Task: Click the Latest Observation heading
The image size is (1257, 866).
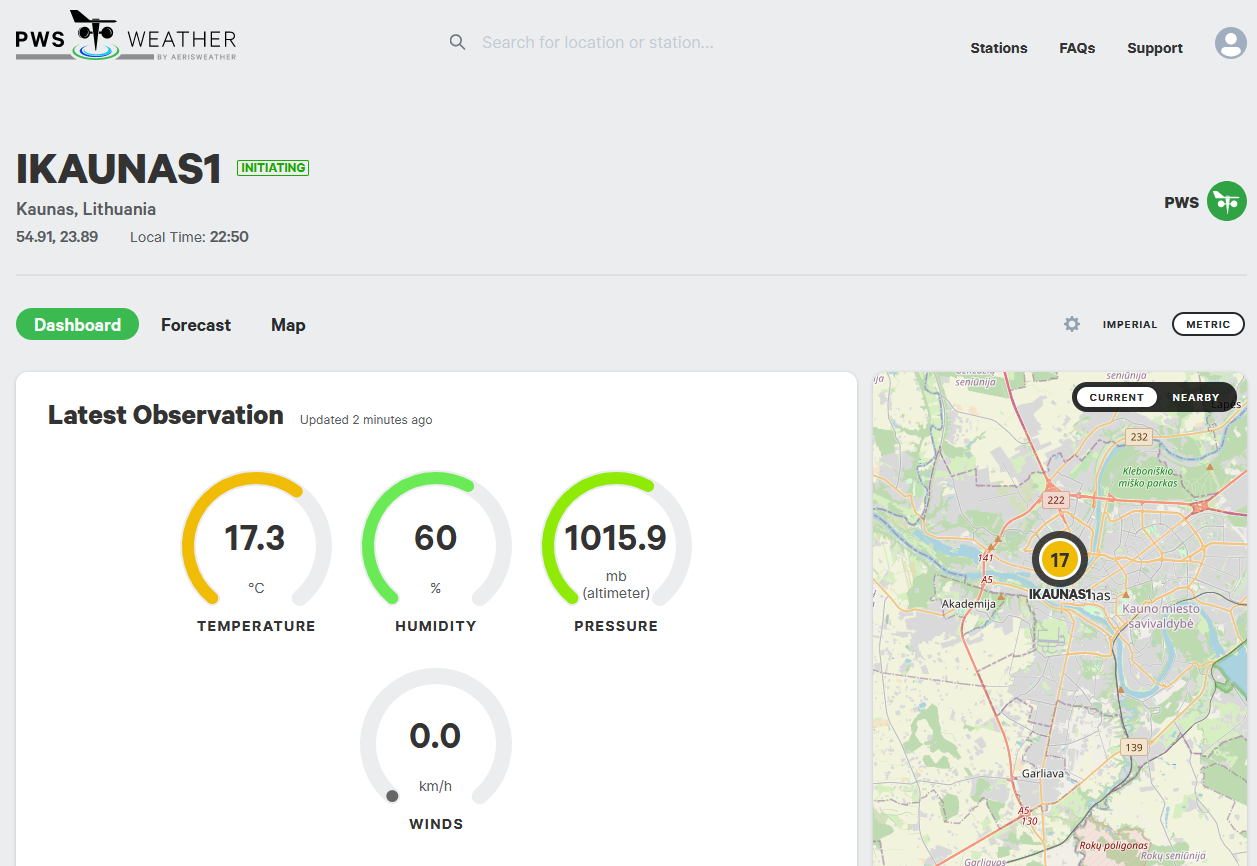Action: tap(166, 415)
